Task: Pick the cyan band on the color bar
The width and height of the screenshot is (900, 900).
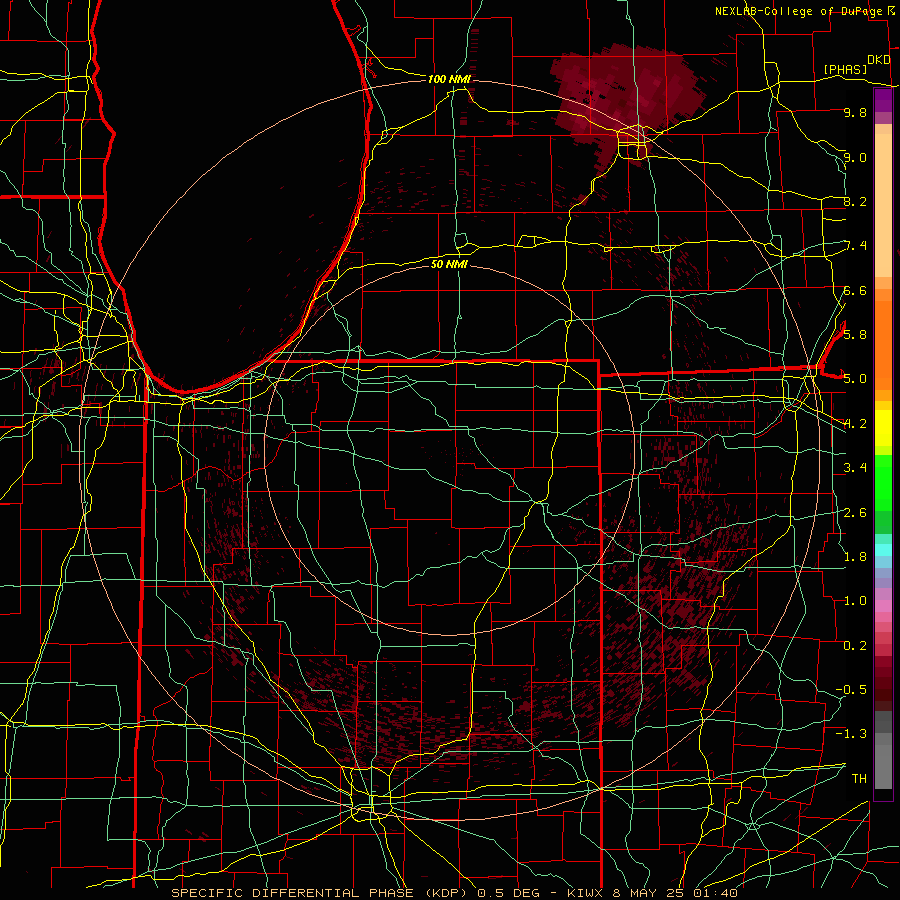Action: pos(883,550)
